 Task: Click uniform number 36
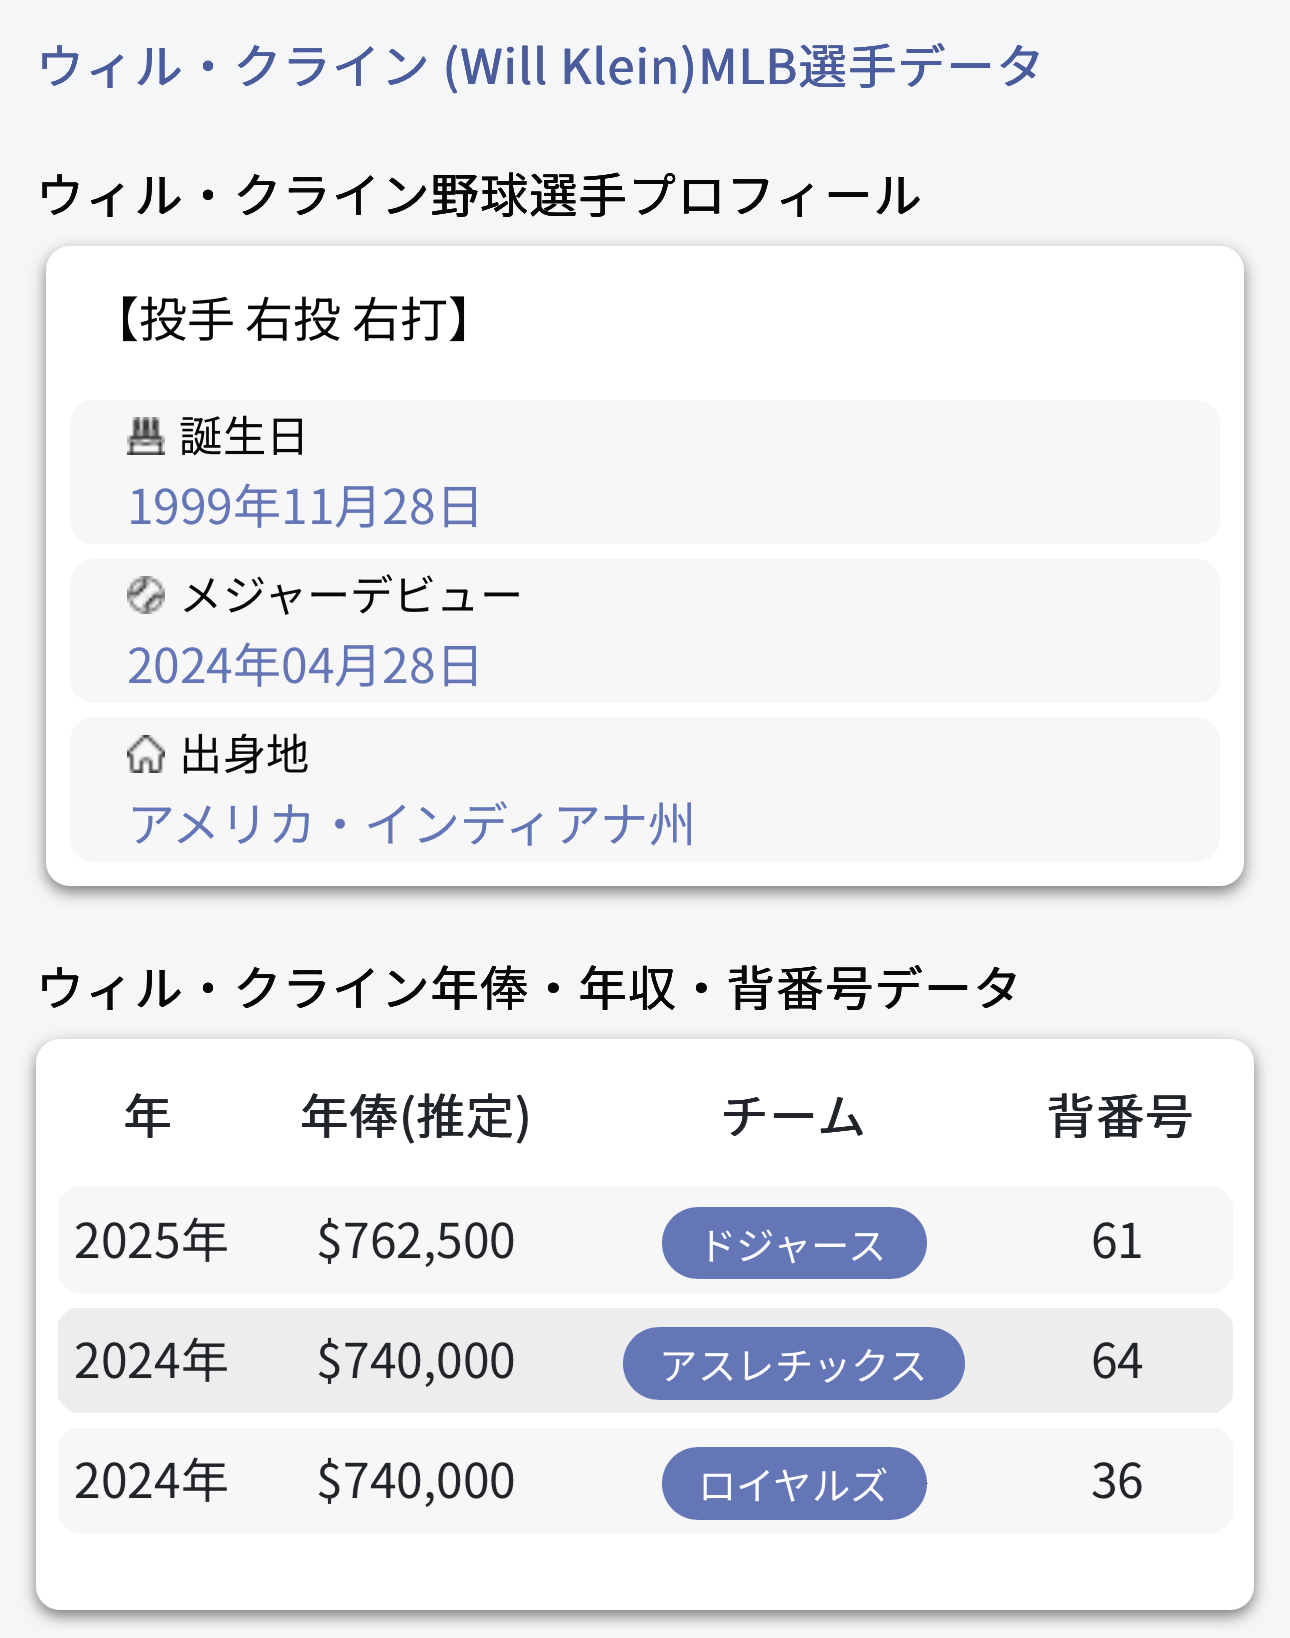coord(1117,1481)
